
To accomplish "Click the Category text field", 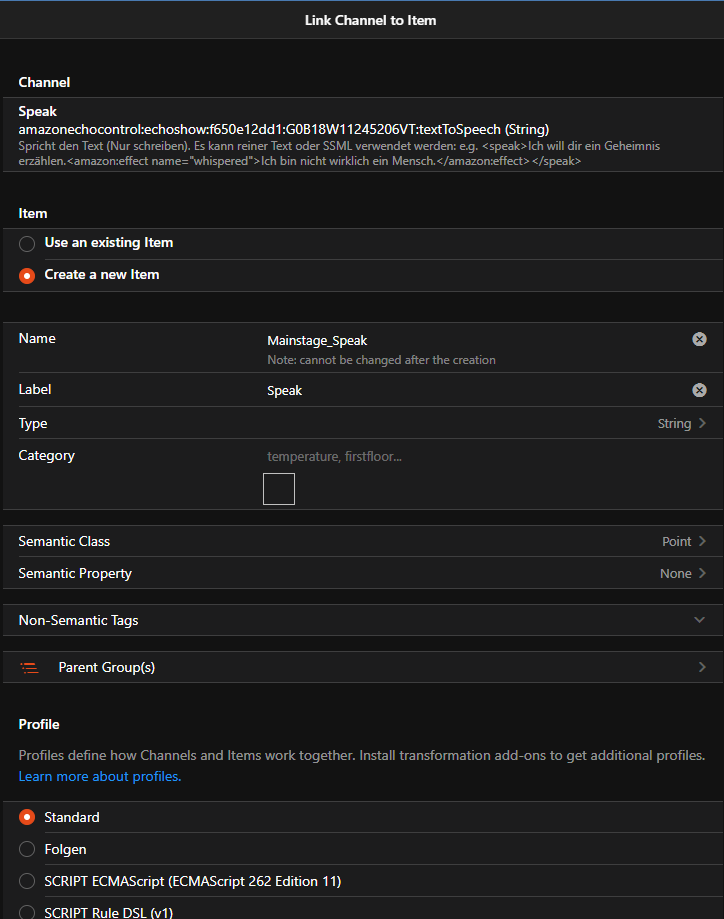I will point(470,456).
